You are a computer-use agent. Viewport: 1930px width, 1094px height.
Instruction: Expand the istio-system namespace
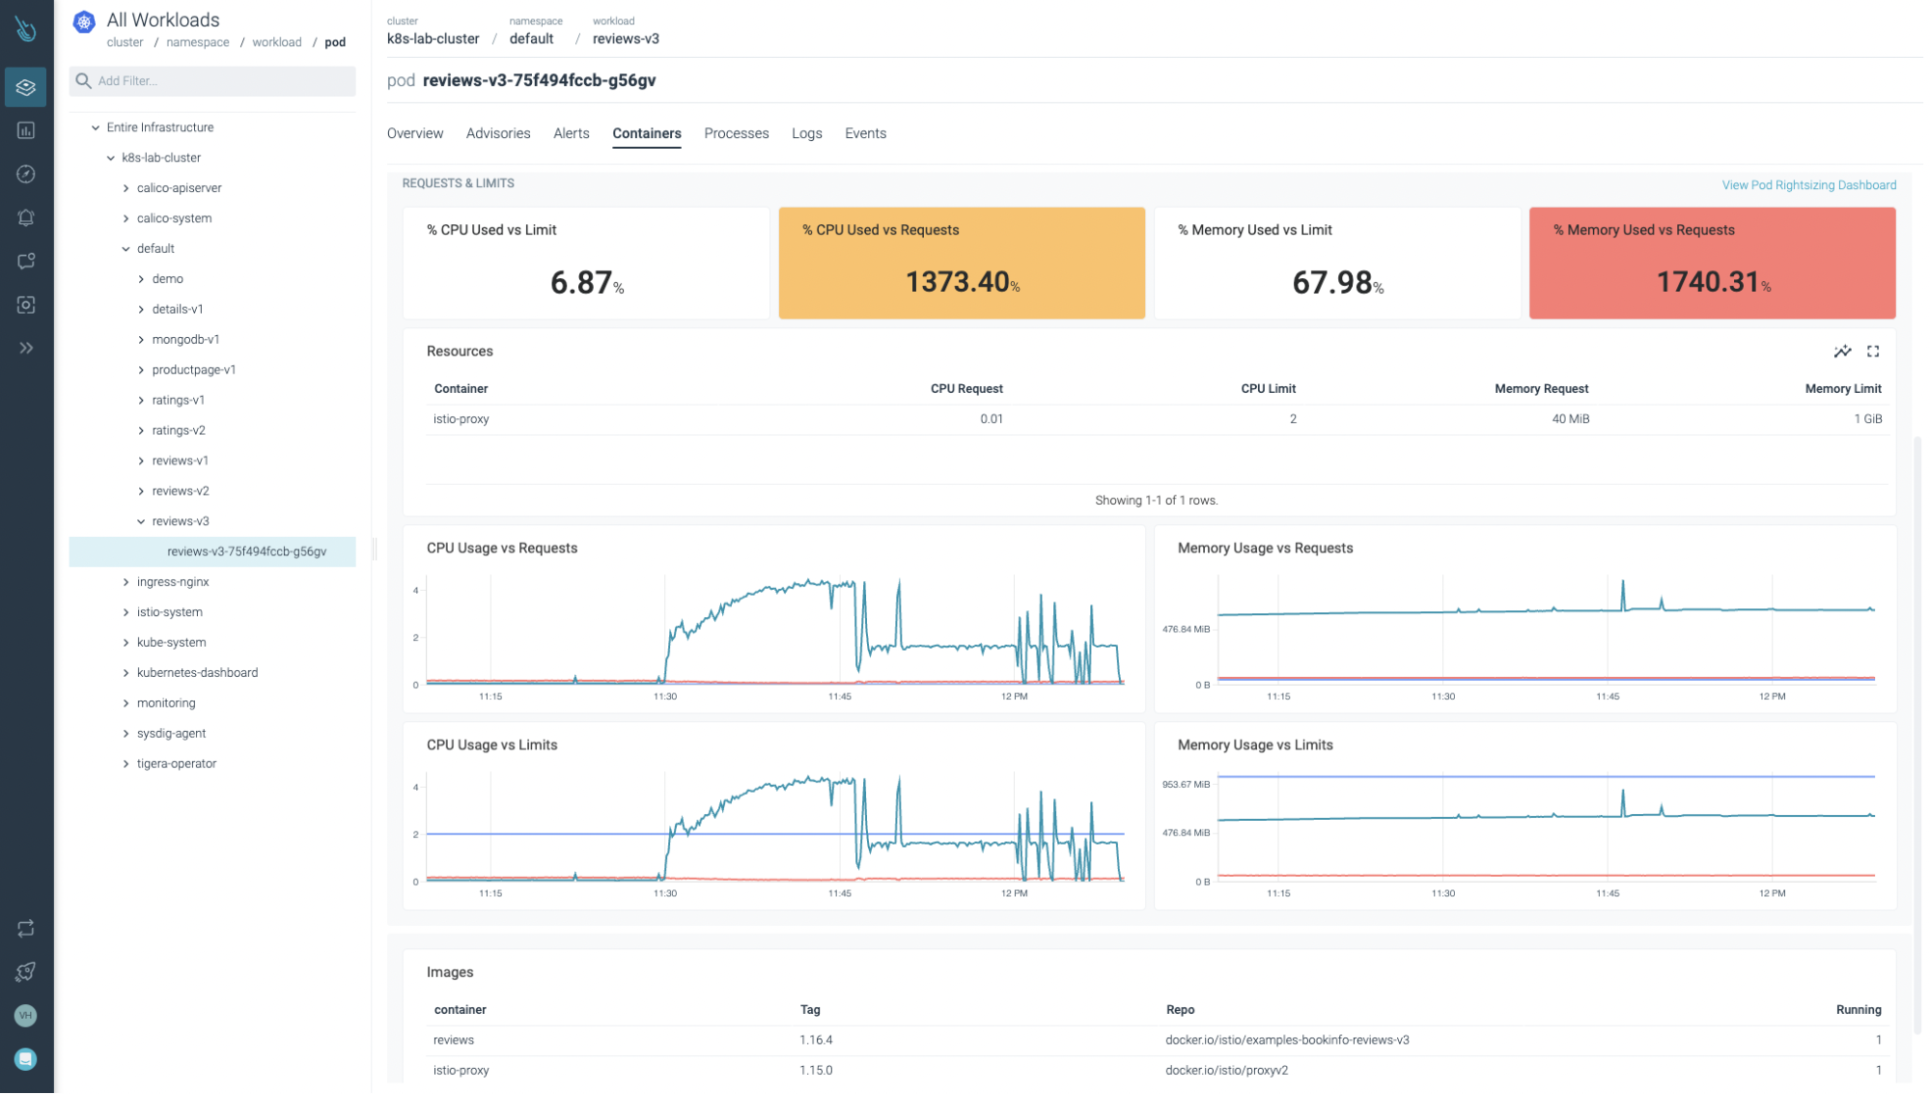coord(126,612)
